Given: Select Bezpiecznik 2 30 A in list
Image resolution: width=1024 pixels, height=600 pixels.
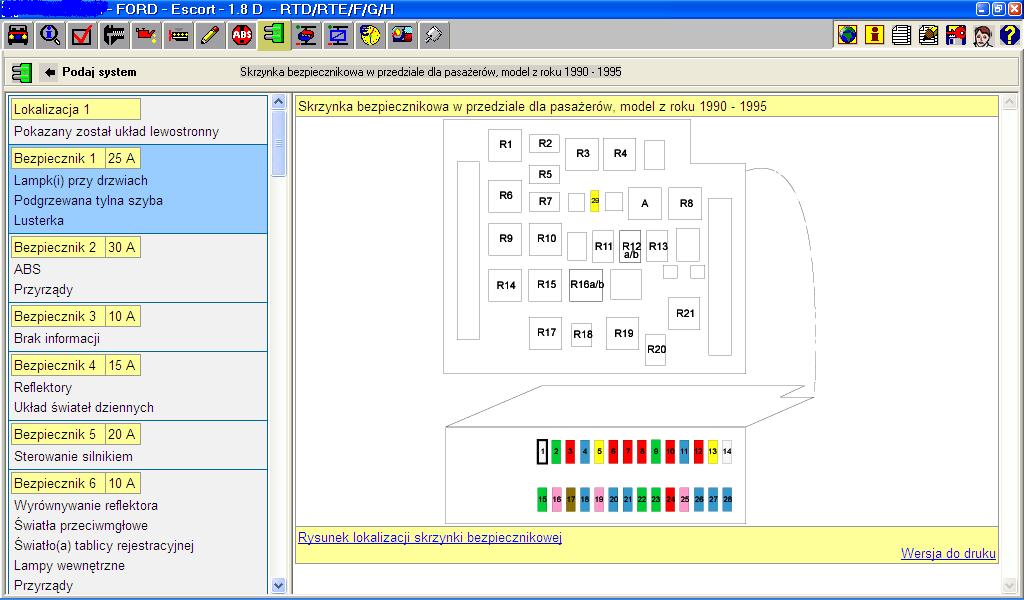Looking at the screenshot, I should [x=74, y=247].
